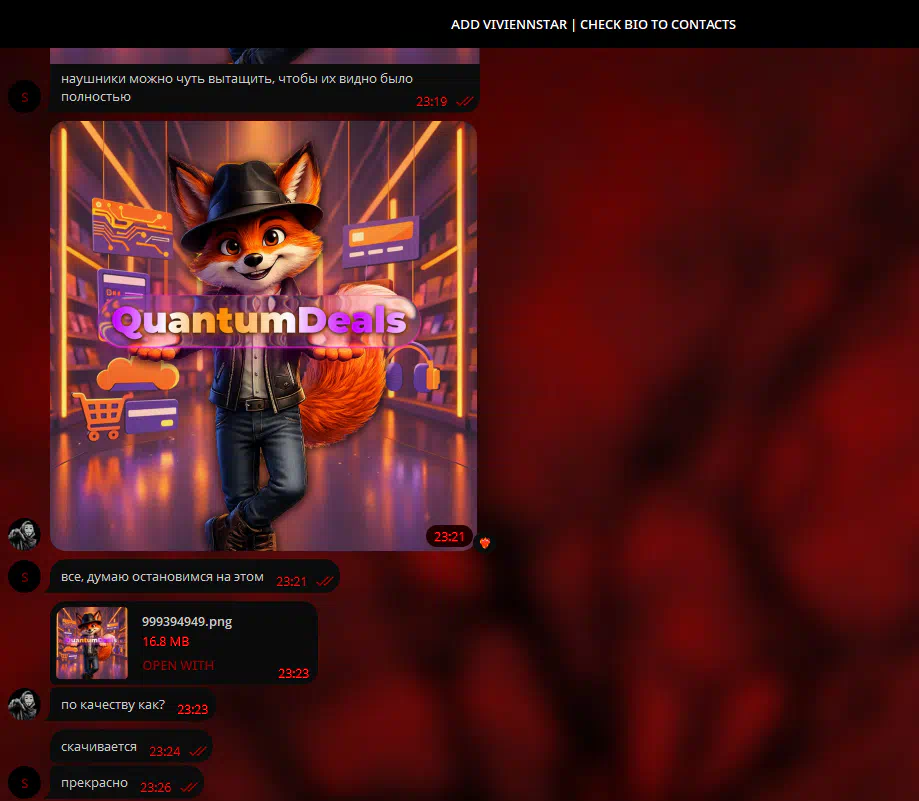Select the 'скачивается' message bubble
The image size is (919, 801).
point(99,747)
